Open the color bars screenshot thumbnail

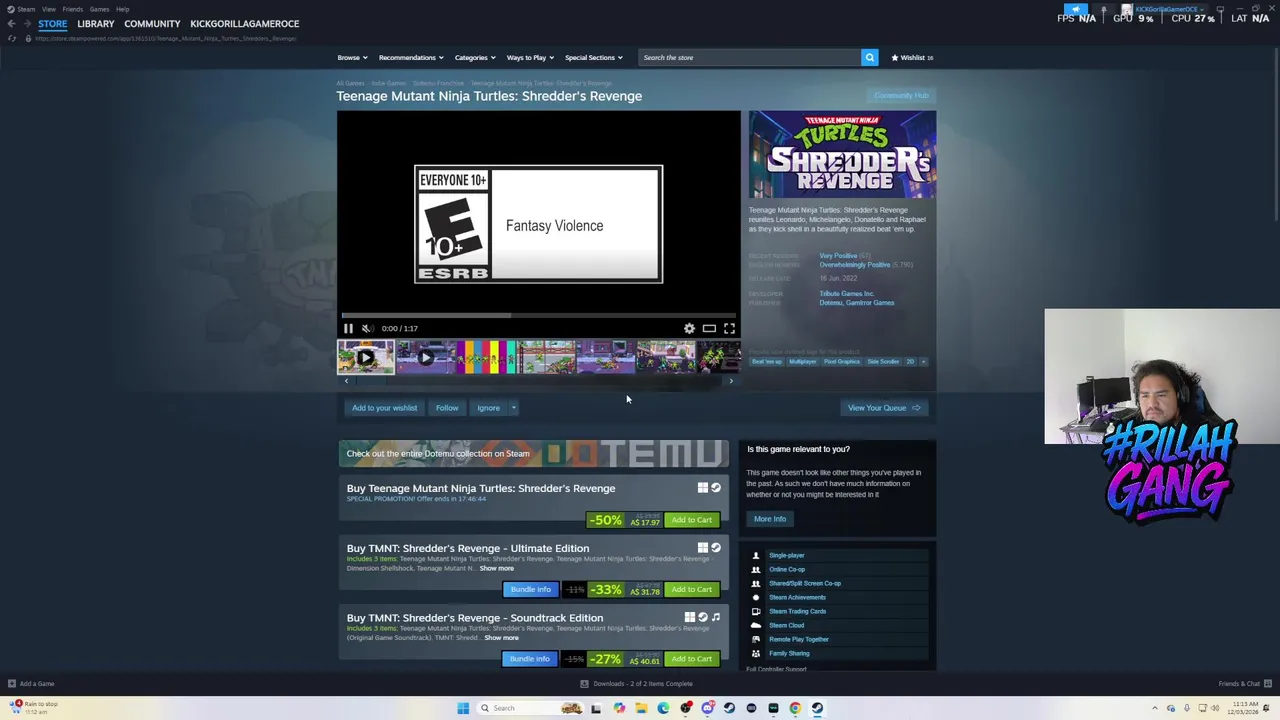click(x=485, y=357)
